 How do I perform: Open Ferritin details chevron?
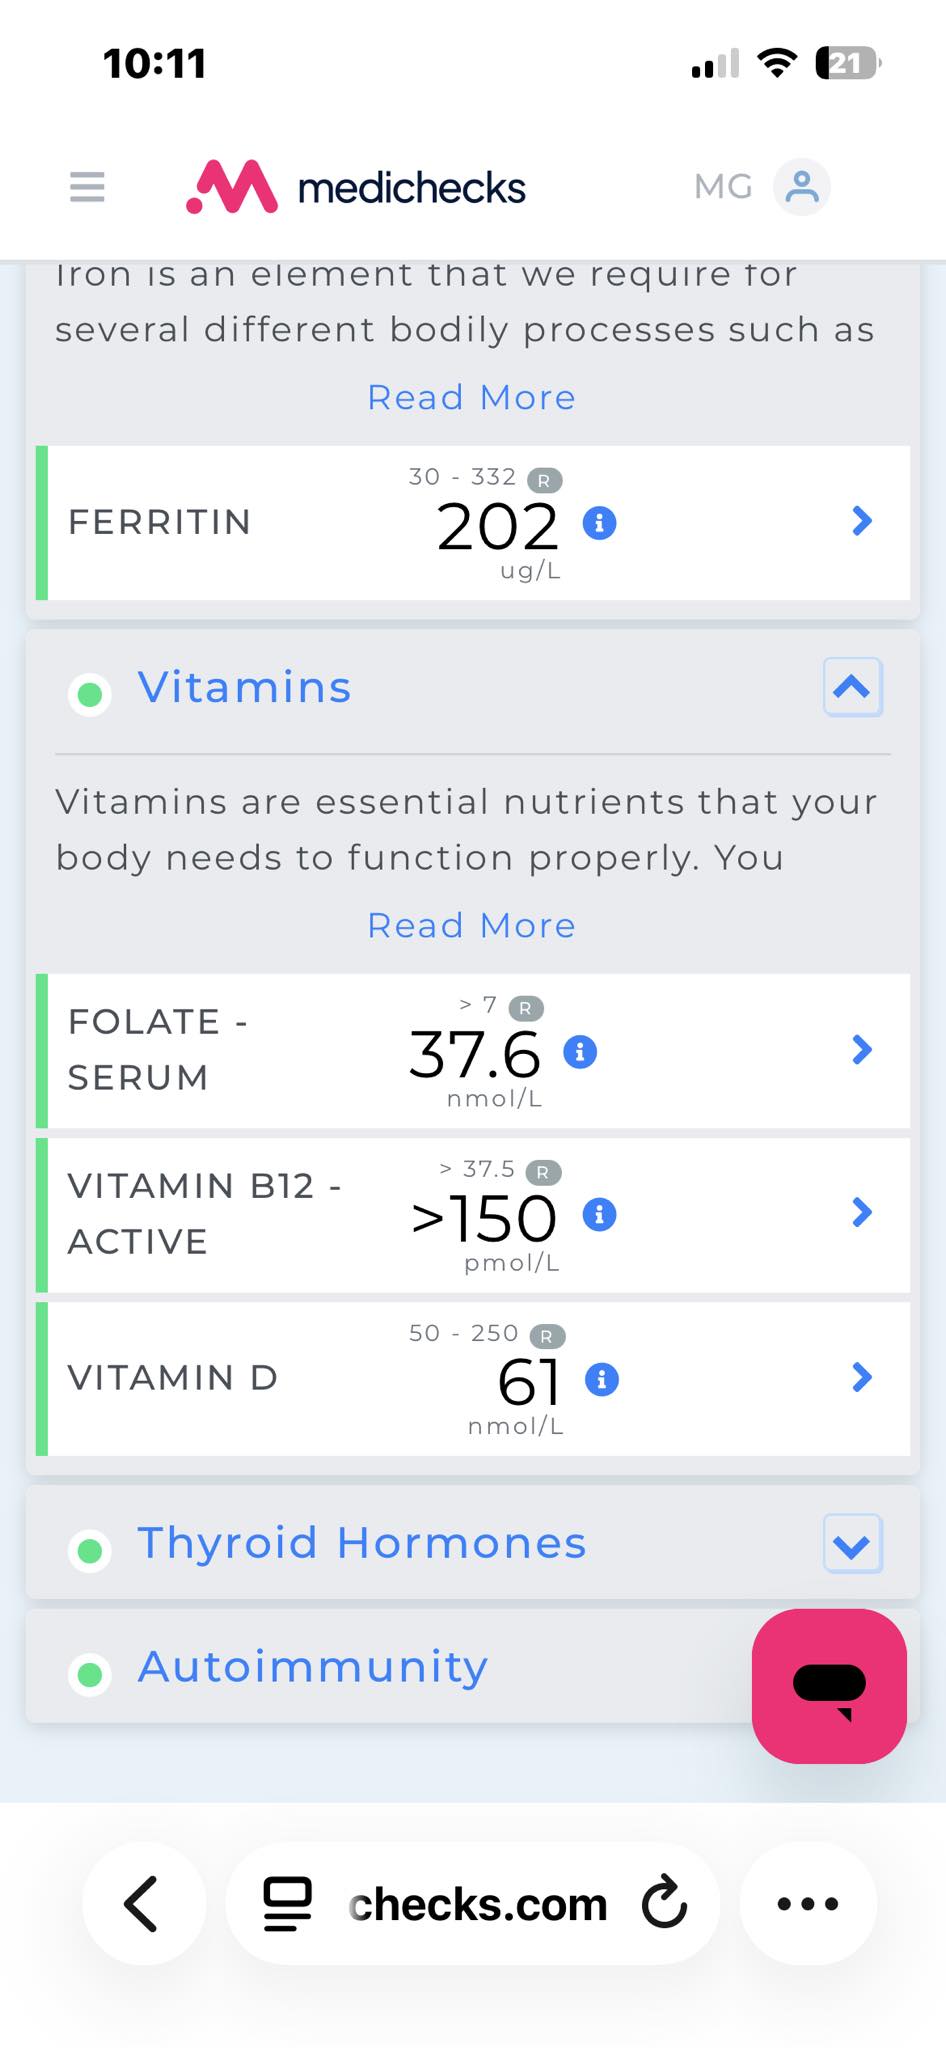click(862, 521)
